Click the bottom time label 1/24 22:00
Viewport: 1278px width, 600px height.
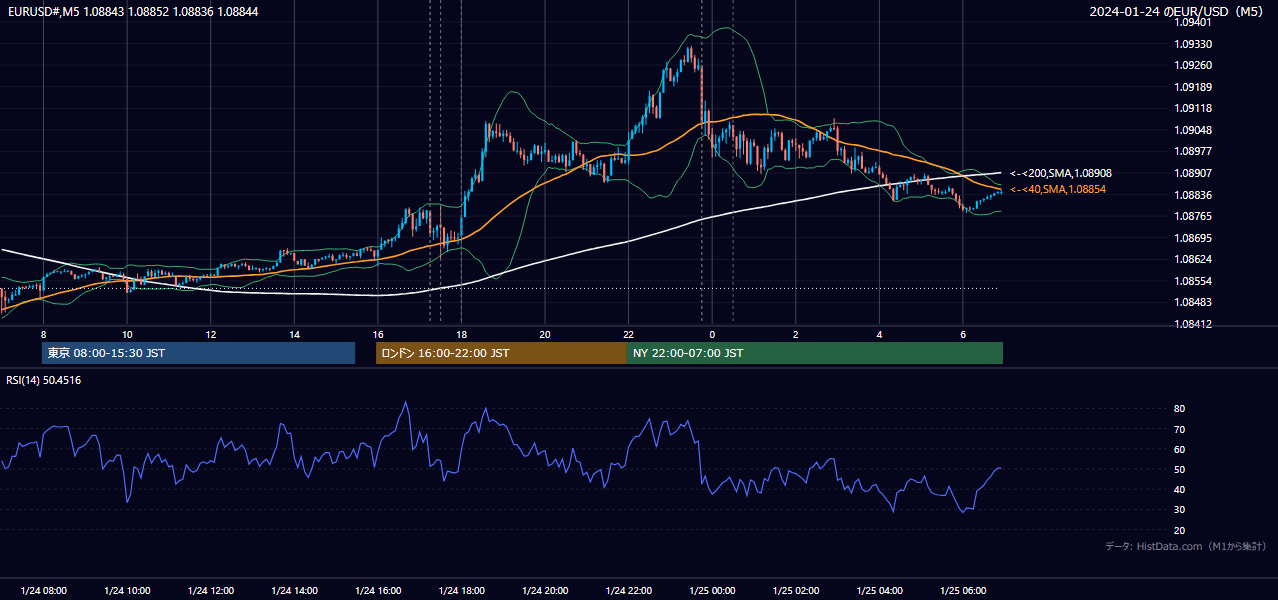click(628, 591)
